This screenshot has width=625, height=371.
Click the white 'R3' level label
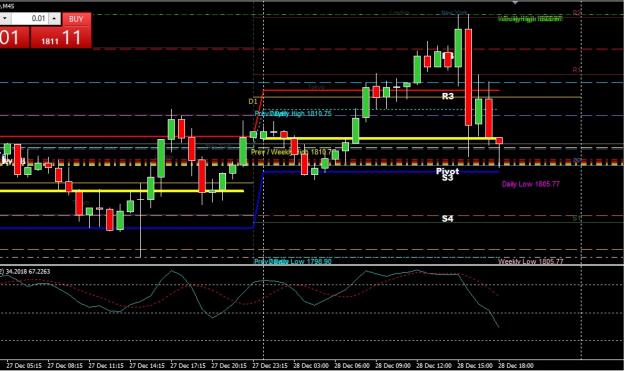point(448,96)
